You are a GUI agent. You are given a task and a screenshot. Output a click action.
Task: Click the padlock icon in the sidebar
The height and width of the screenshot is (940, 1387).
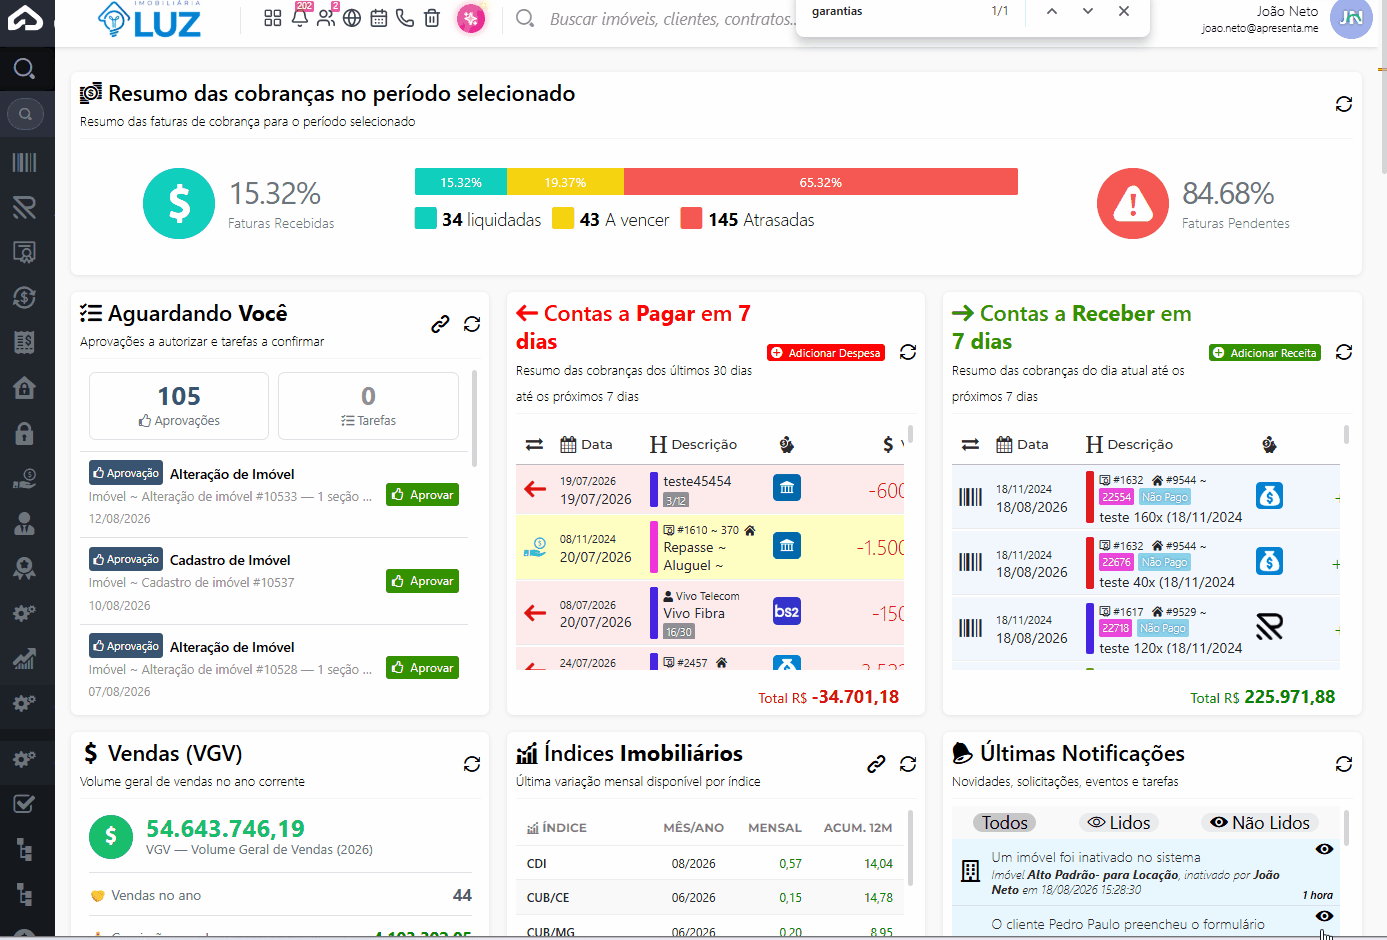(25, 433)
